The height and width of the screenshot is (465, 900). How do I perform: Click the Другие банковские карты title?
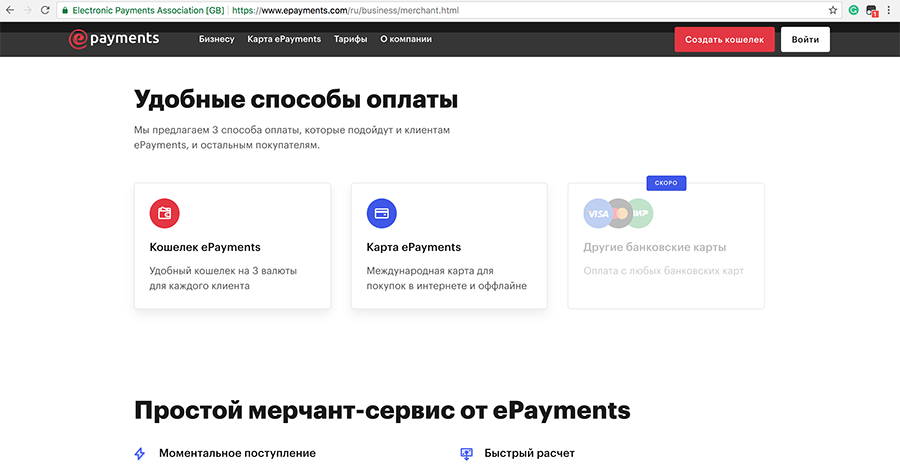pos(655,247)
